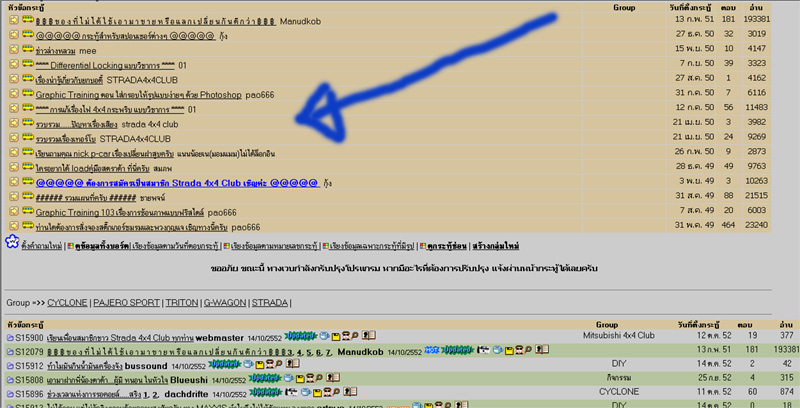This screenshot has height=408, width=800.
Task: Go to page 5 of thread S12079
Action: (308, 352)
